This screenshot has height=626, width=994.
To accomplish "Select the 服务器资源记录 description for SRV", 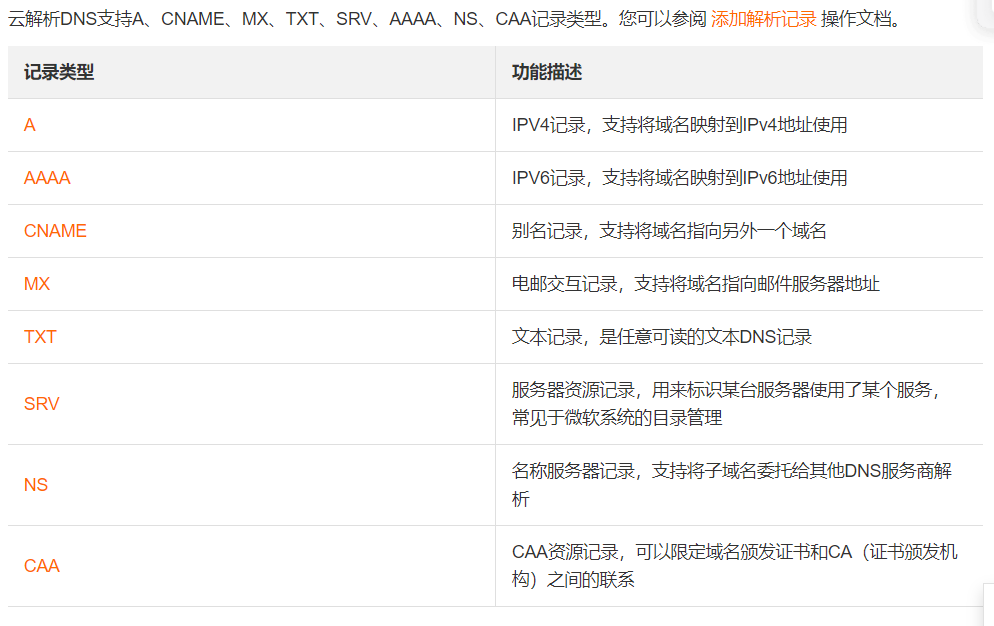I will (726, 403).
